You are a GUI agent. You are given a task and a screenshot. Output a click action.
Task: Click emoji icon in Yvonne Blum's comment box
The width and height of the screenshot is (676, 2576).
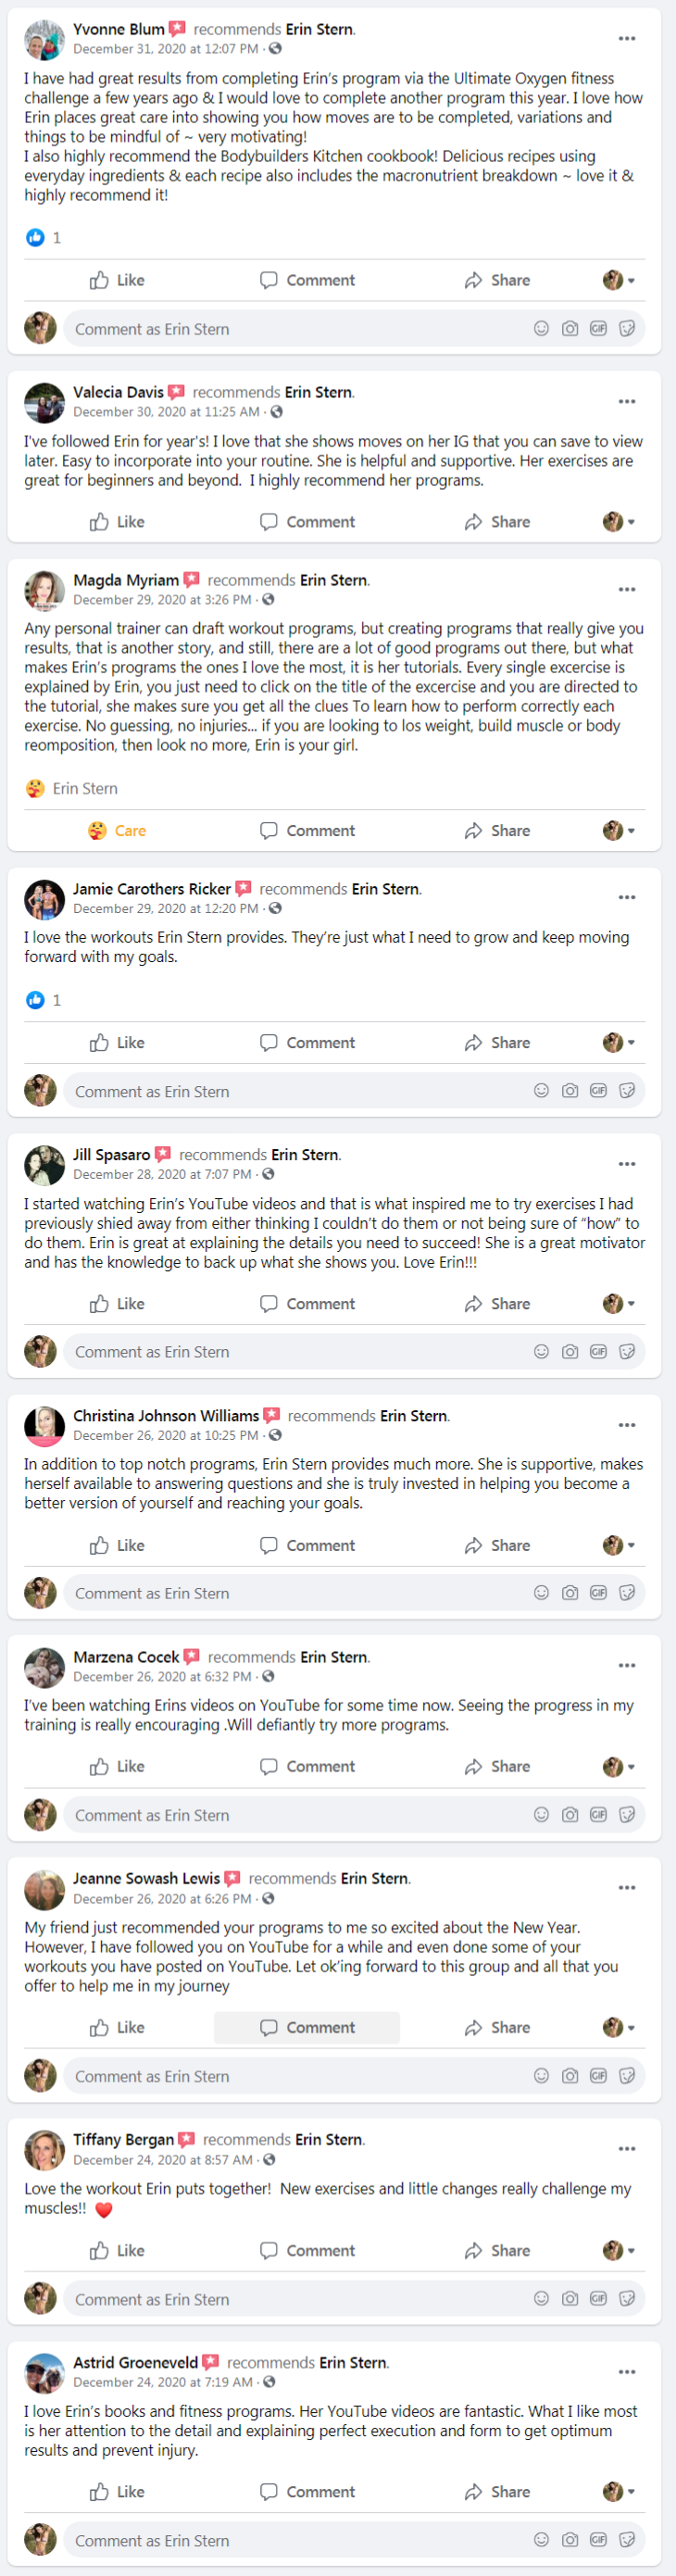pyautogui.click(x=541, y=329)
